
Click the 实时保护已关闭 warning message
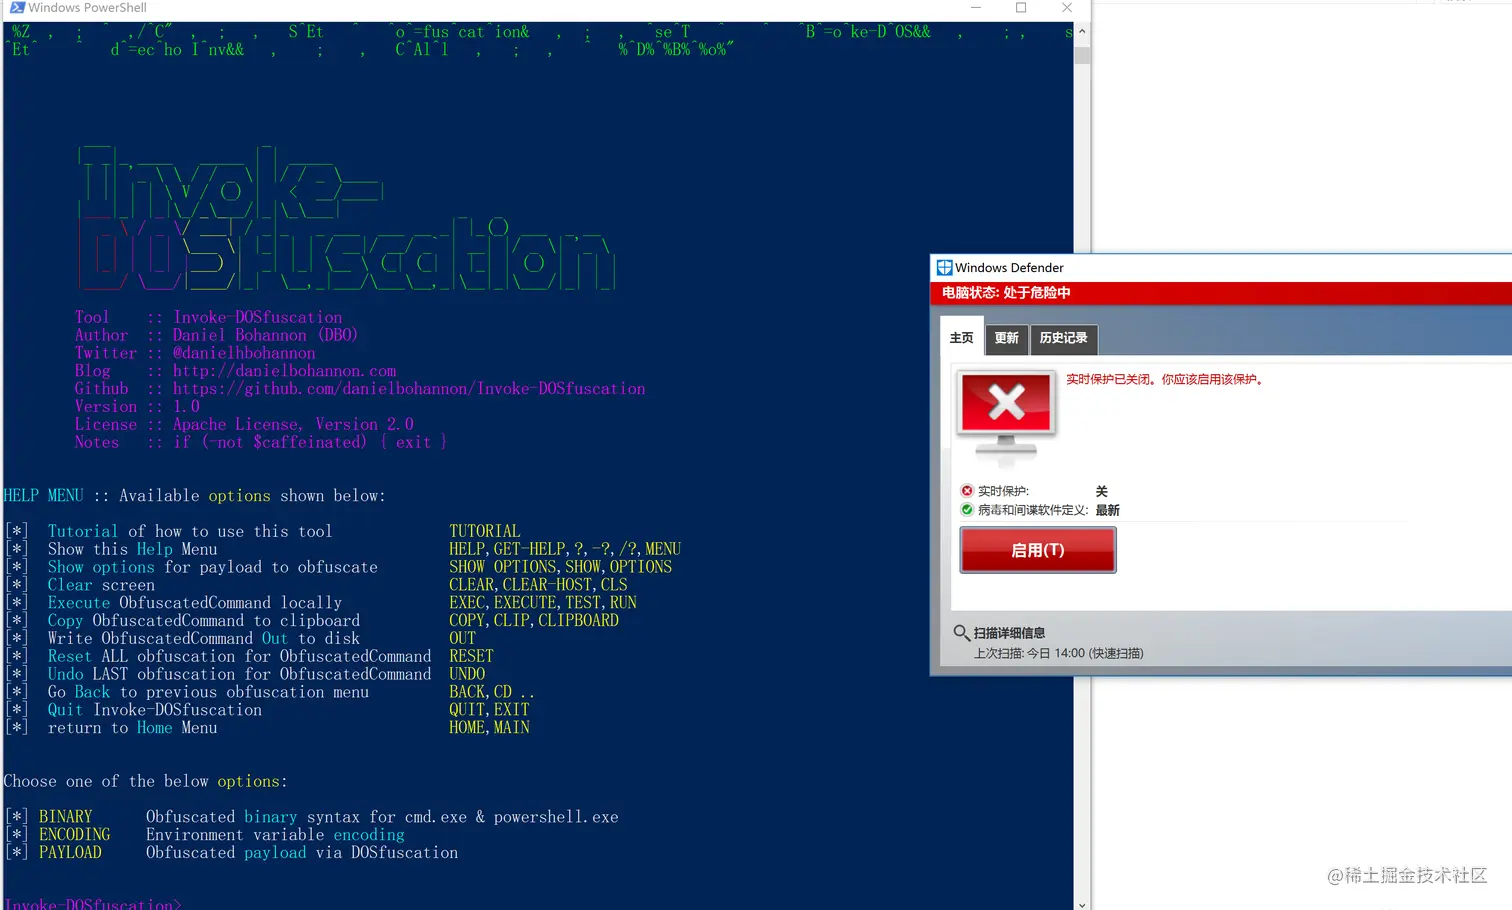click(1165, 380)
